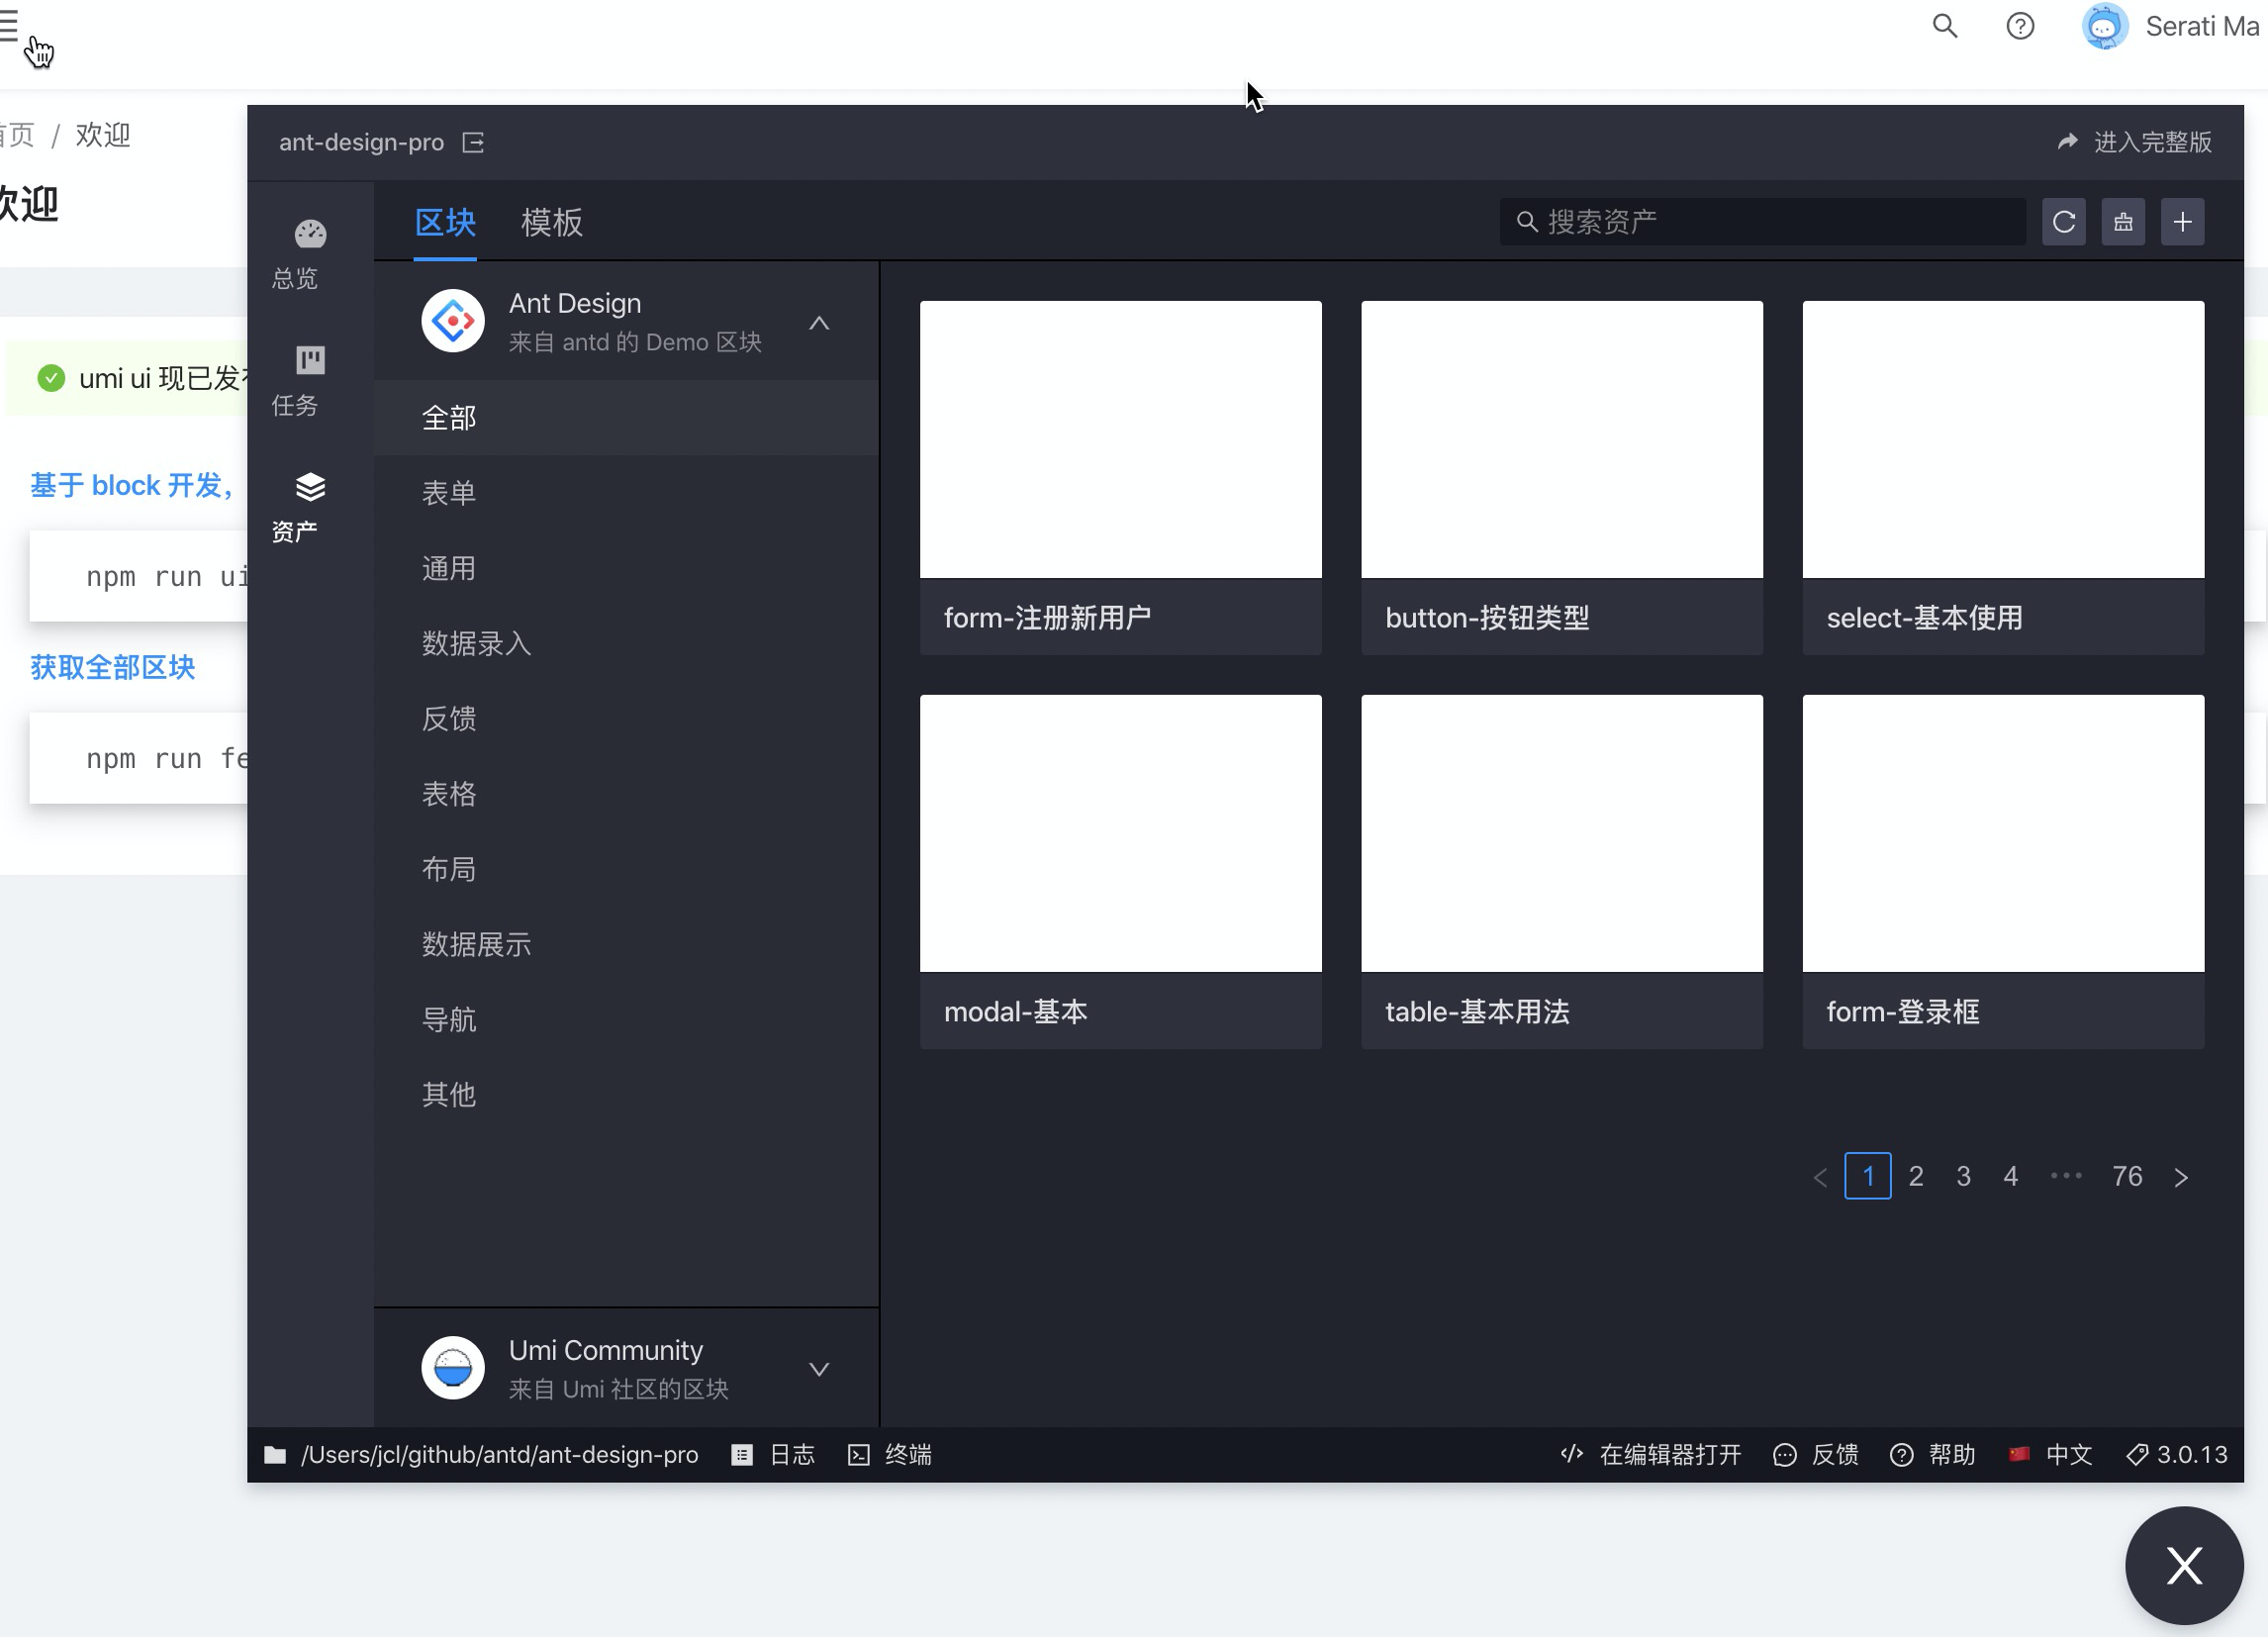Select the 资产 assets panel
The height and width of the screenshot is (1637, 2268).
tap(310, 505)
